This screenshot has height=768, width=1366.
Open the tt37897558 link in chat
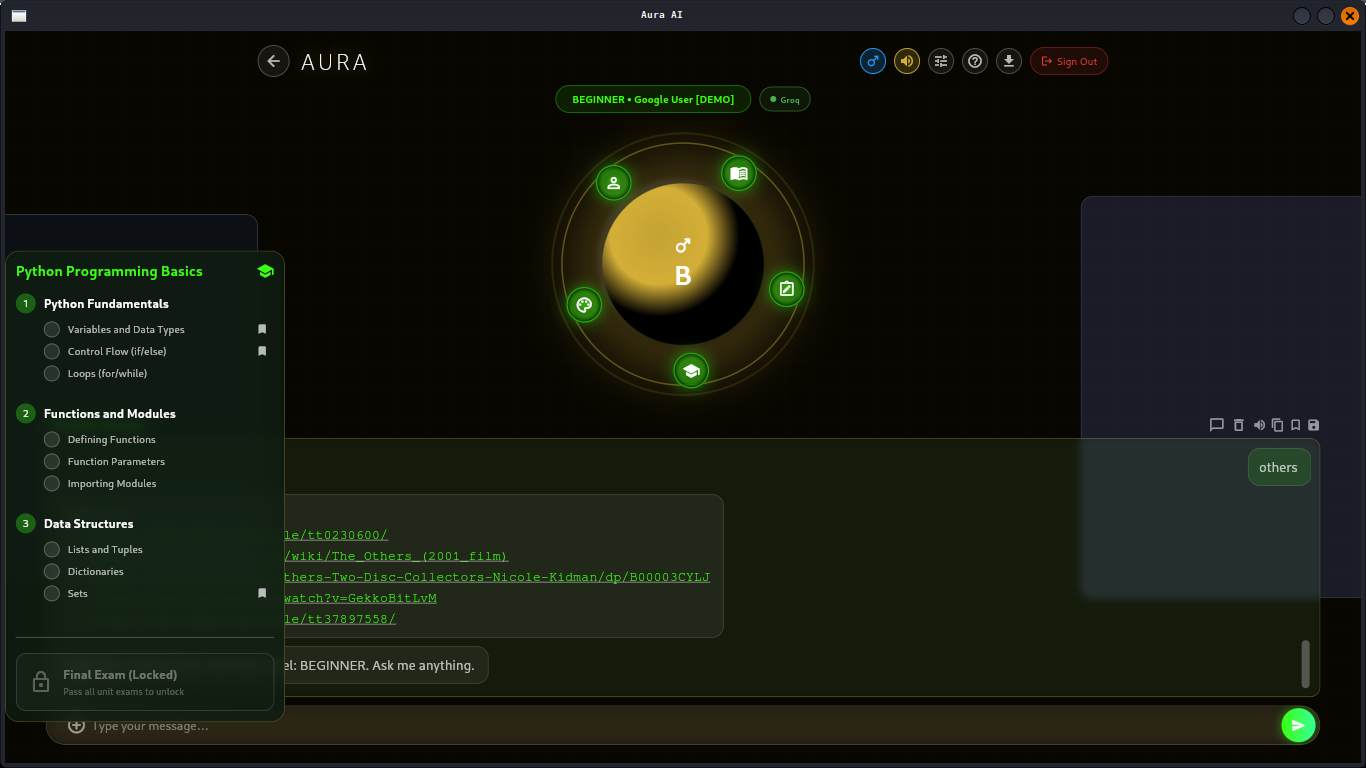(340, 619)
